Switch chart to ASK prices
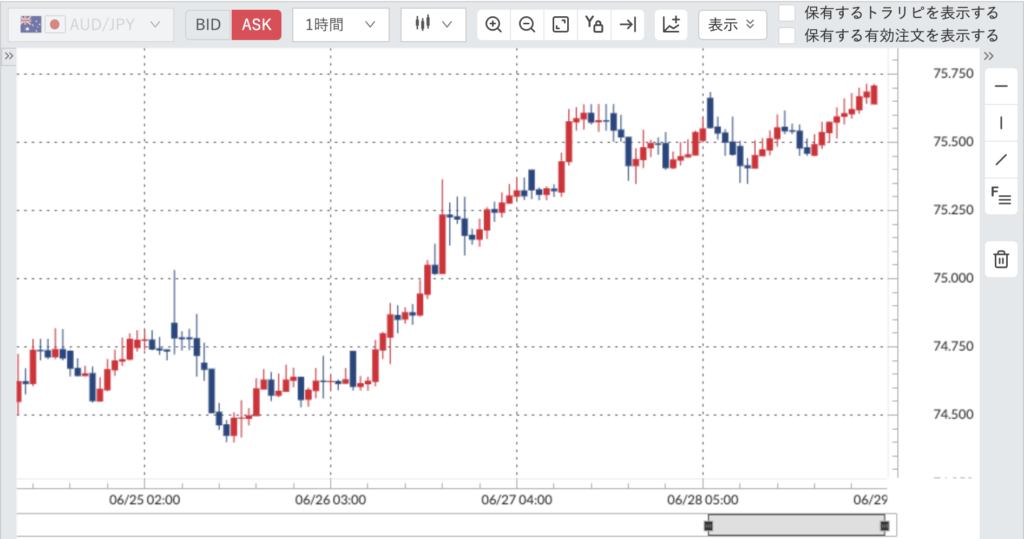1024x539 pixels. tap(256, 25)
